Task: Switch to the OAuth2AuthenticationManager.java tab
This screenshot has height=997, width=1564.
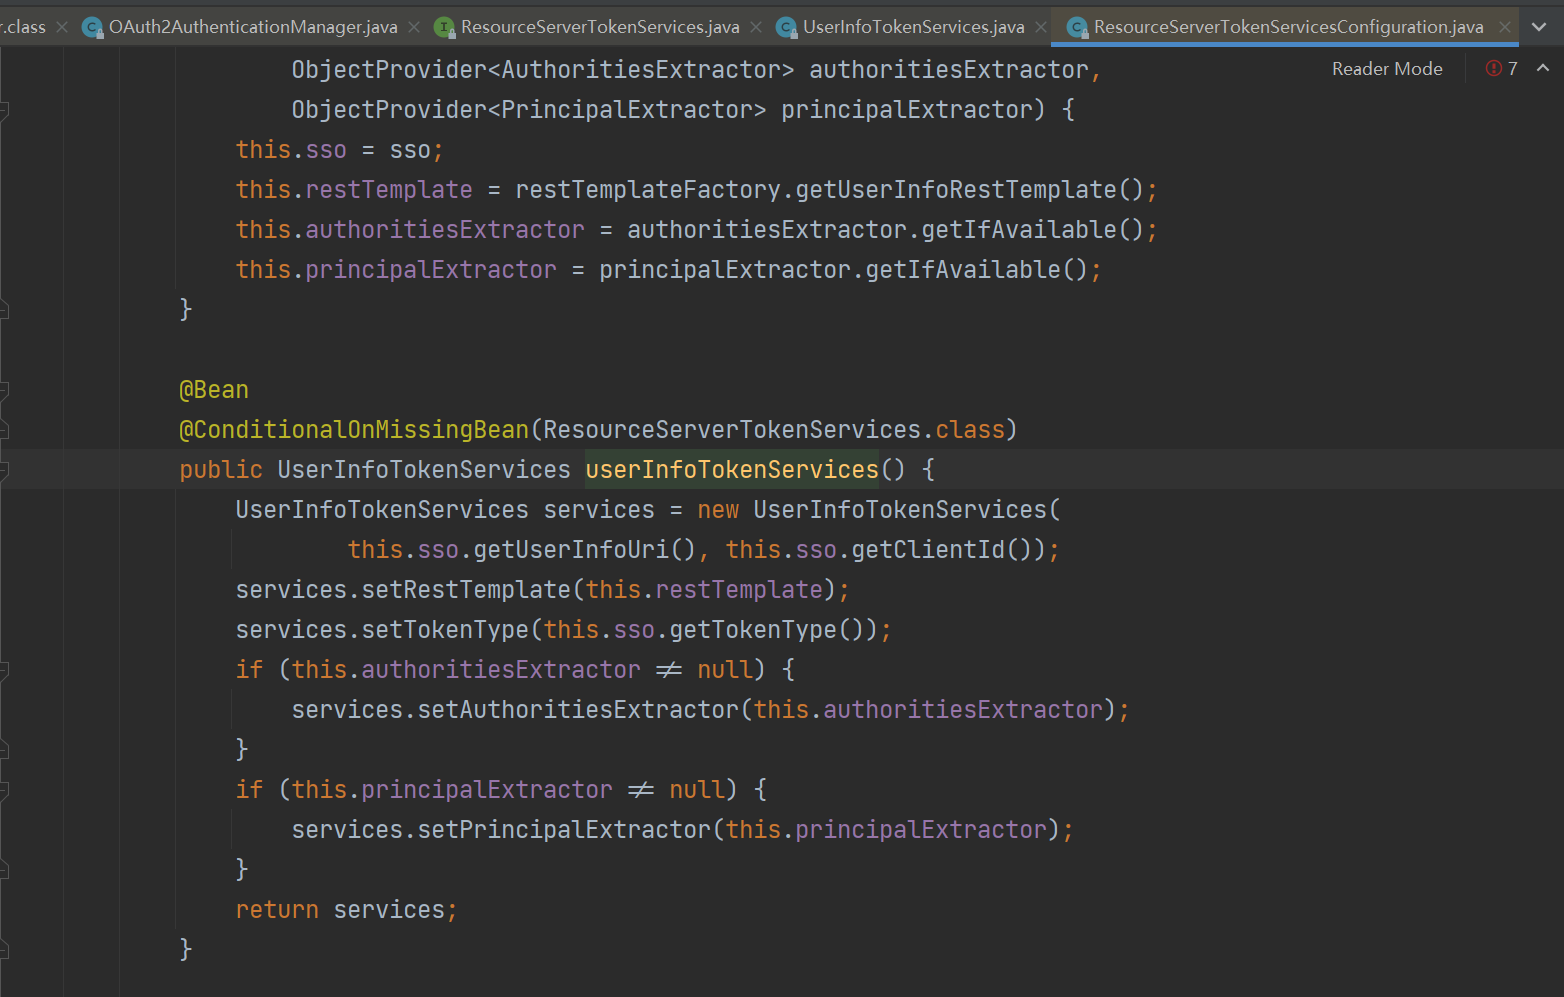Action: pyautogui.click(x=252, y=27)
